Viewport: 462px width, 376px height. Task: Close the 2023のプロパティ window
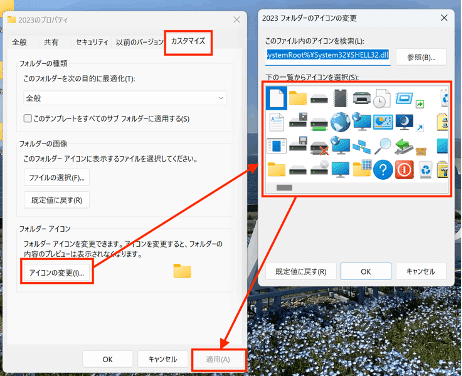[236, 20]
